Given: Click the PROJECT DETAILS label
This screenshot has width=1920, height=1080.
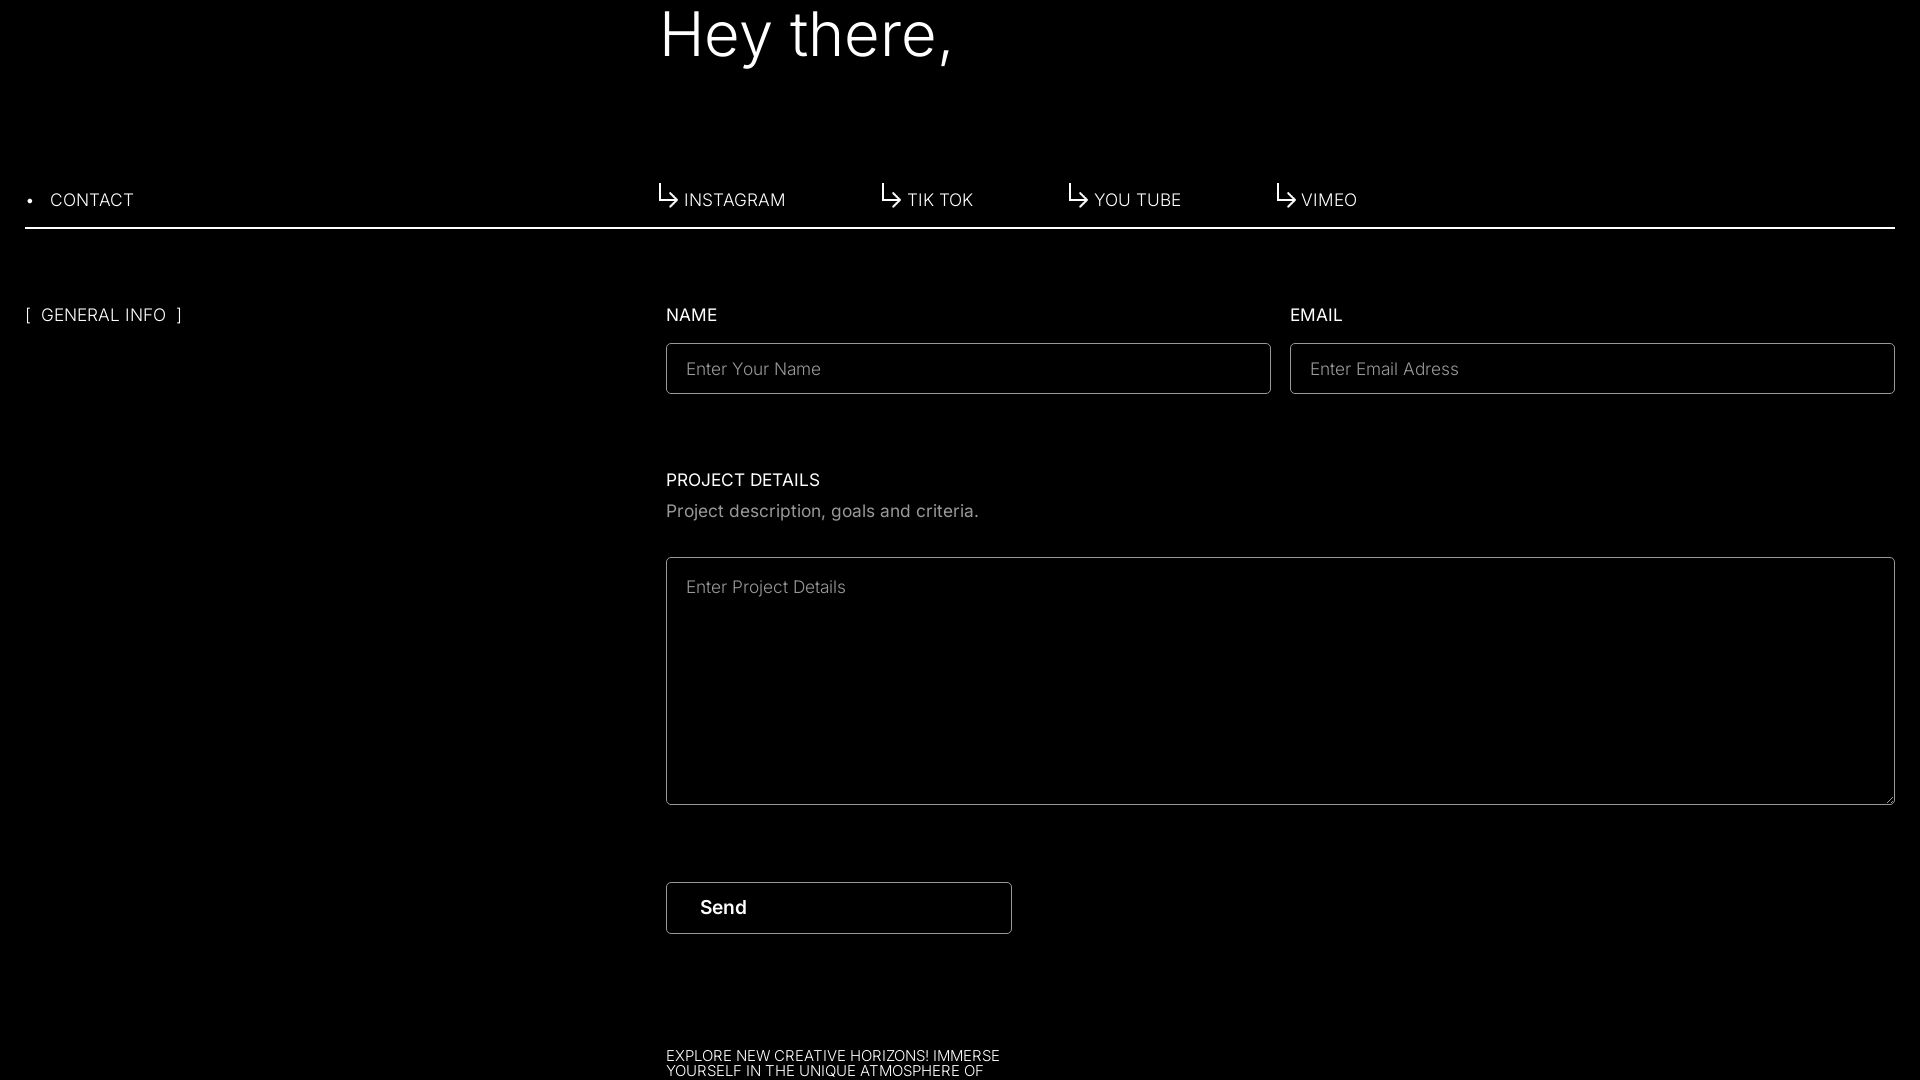Looking at the screenshot, I should pyautogui.click(x=742, y=480).
